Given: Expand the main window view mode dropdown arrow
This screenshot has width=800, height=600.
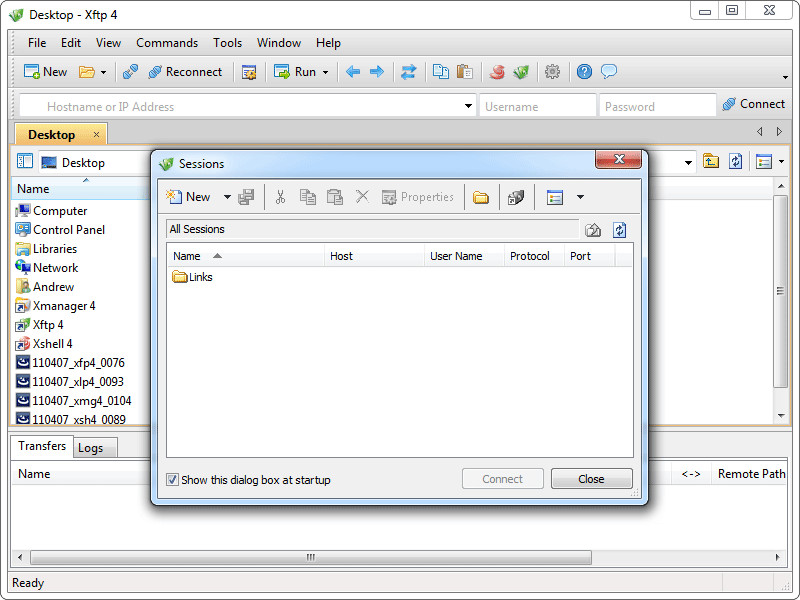Looking at the screenshot, I should click(x=782, y=162).
